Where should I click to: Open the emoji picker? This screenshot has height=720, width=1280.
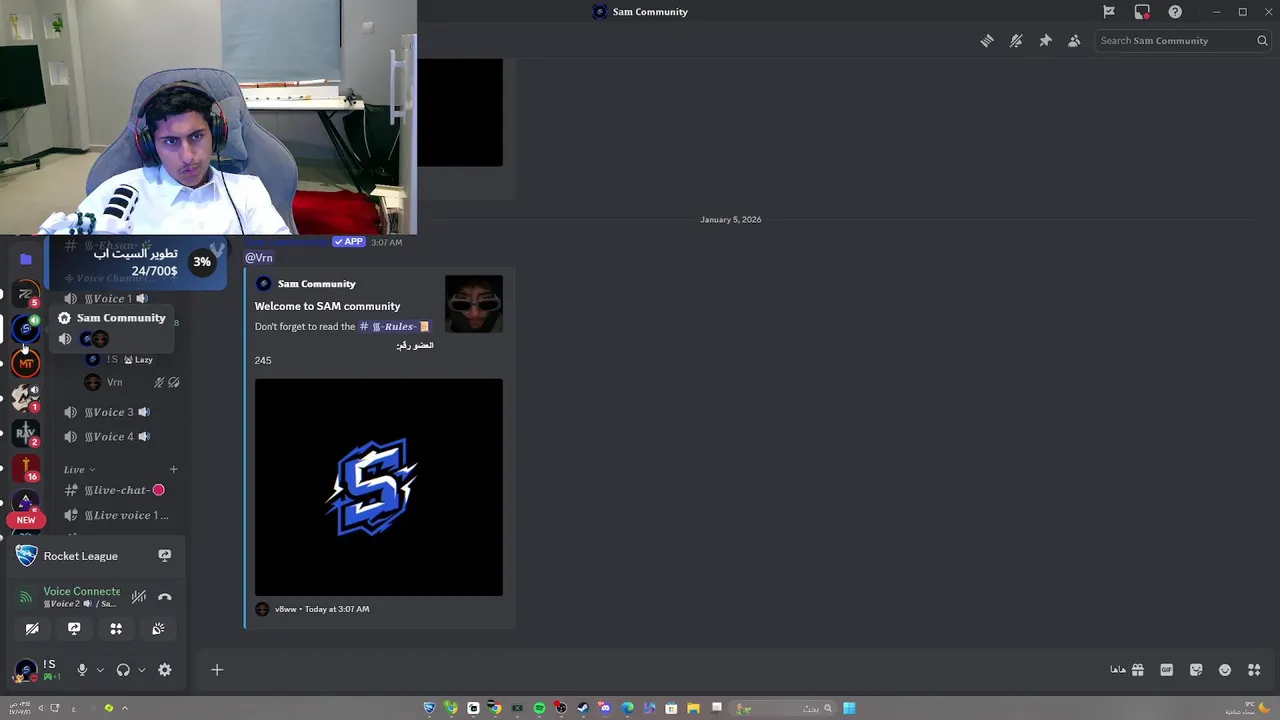[1225, 670]
